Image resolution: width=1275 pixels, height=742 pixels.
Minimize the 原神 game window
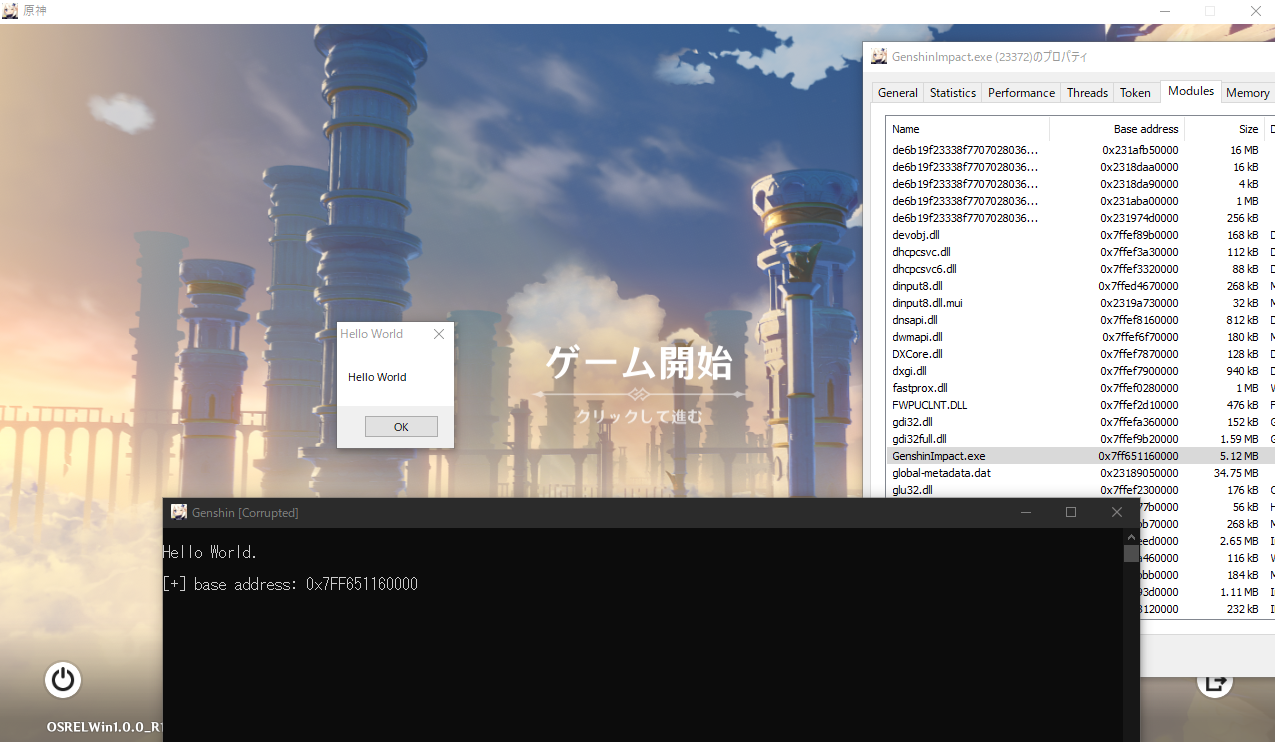(x=1165, y=11)
